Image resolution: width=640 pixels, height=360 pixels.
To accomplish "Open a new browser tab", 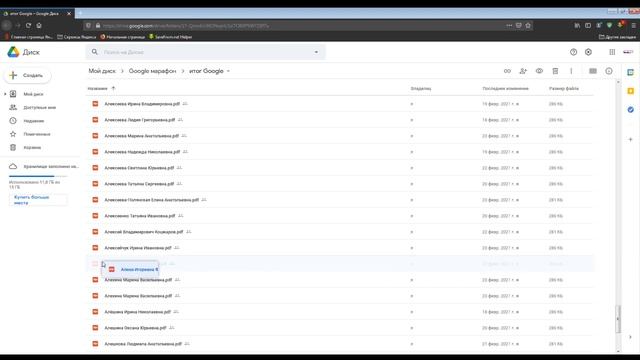I will click(80, 13).
